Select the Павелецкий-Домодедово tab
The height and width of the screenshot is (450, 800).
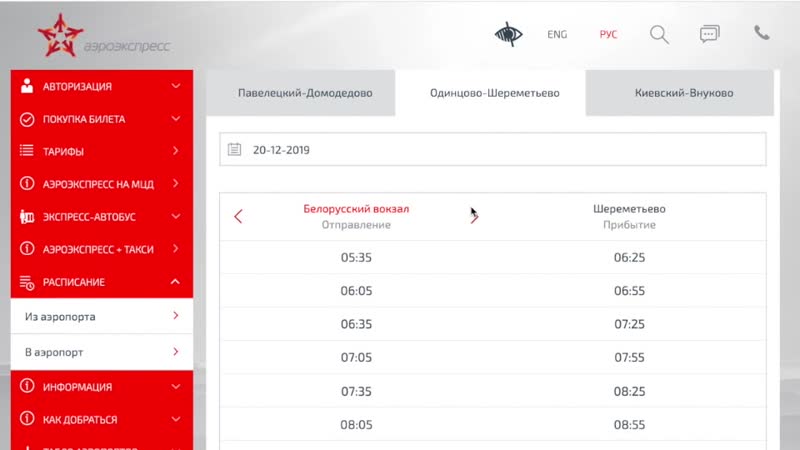(305, 93)
